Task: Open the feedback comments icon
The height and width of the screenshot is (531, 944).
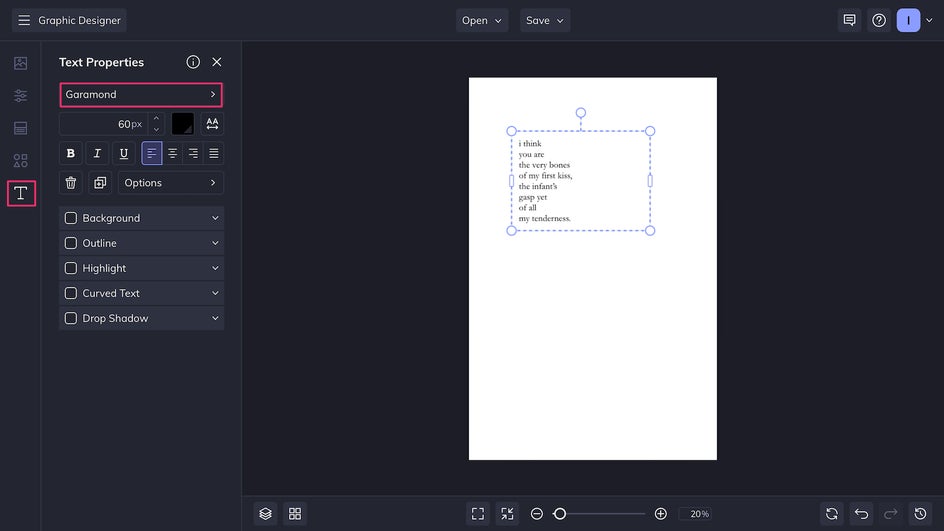Action: tap(849, 20)
